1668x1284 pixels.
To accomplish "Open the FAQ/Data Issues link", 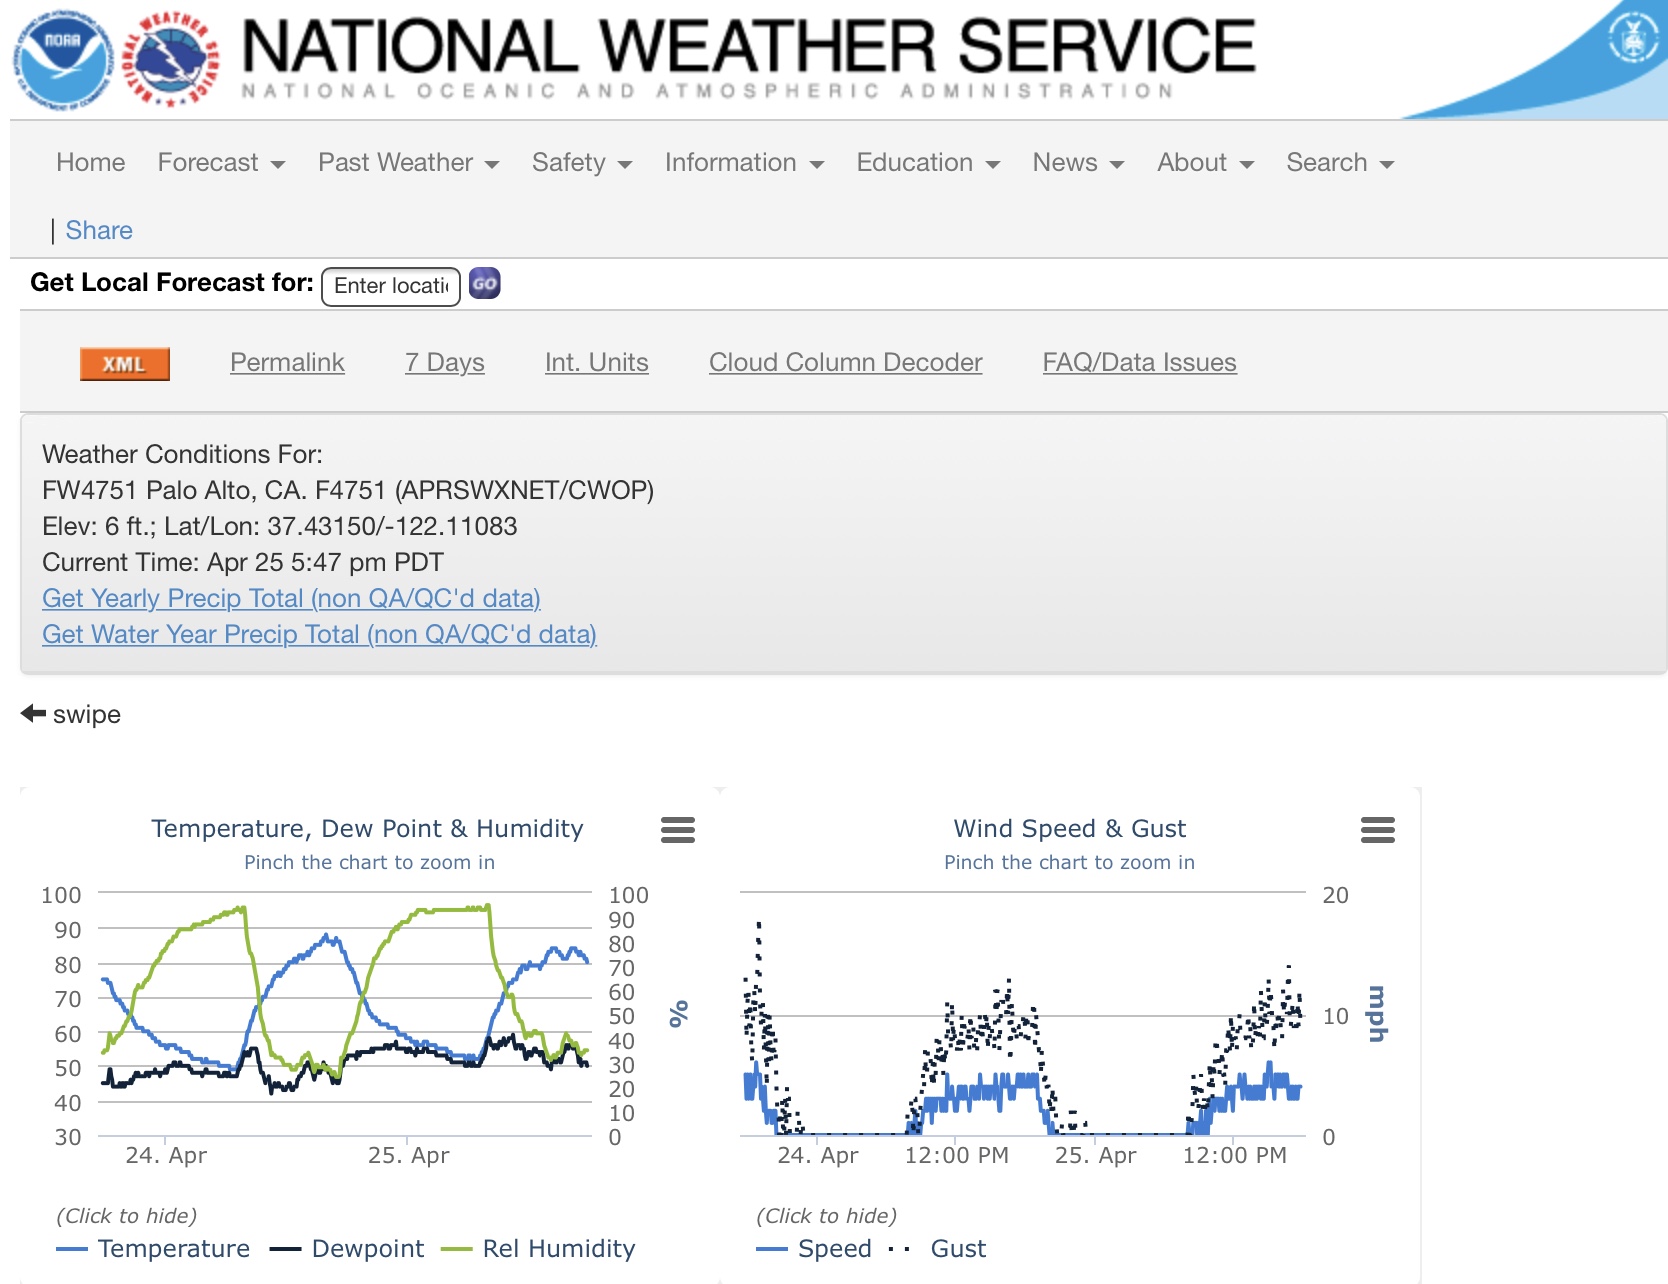I will (x=1140, y=362).
